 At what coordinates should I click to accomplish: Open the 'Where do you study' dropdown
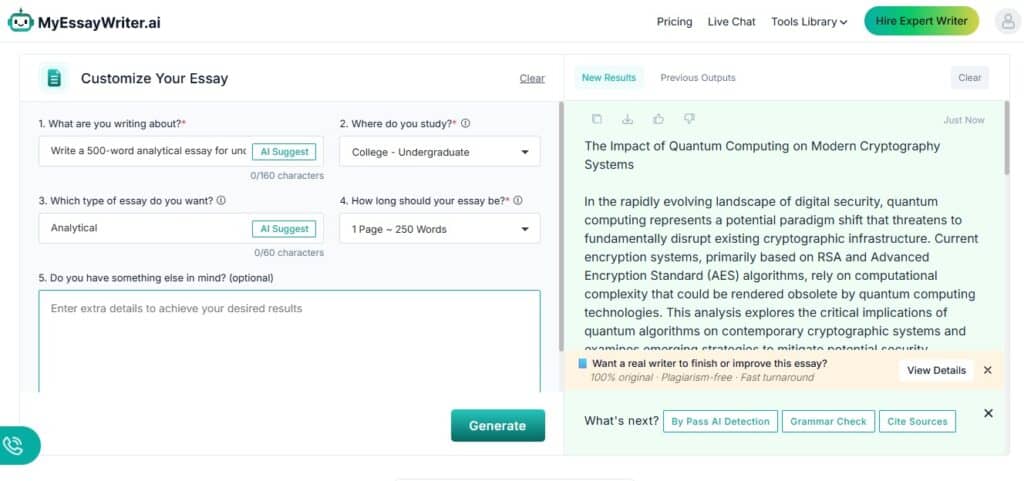tap(439, 152)
